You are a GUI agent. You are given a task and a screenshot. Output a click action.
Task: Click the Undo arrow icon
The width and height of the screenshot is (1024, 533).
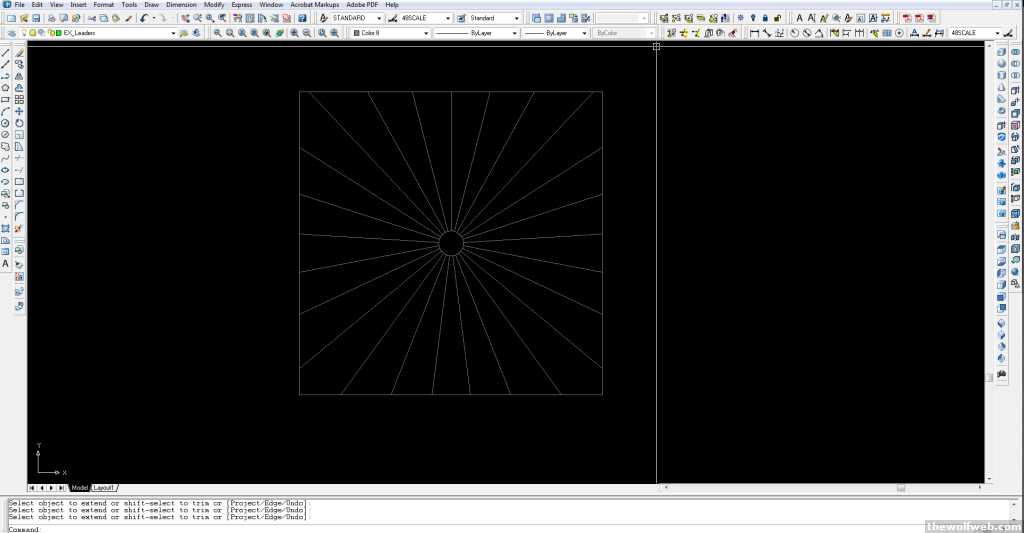click(144, 18)
